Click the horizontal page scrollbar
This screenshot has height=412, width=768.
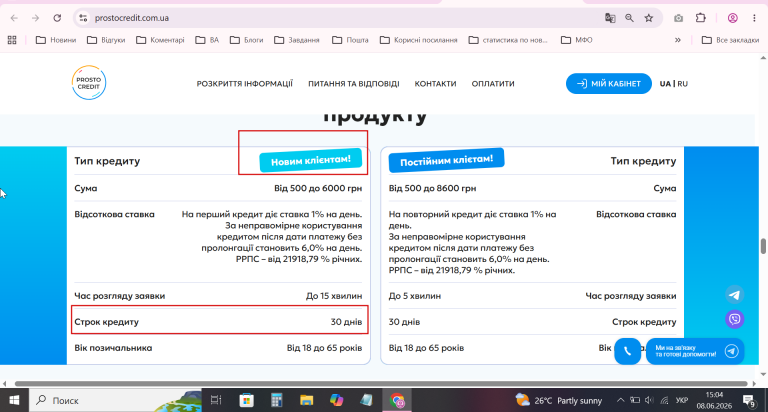pyautogui.click(x=381, y=384)
